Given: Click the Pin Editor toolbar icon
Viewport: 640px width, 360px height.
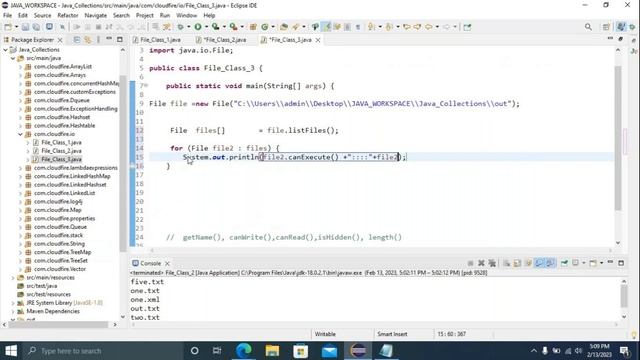Looking at the screenshot, I should pyautogui.click(x=467, y=27).
